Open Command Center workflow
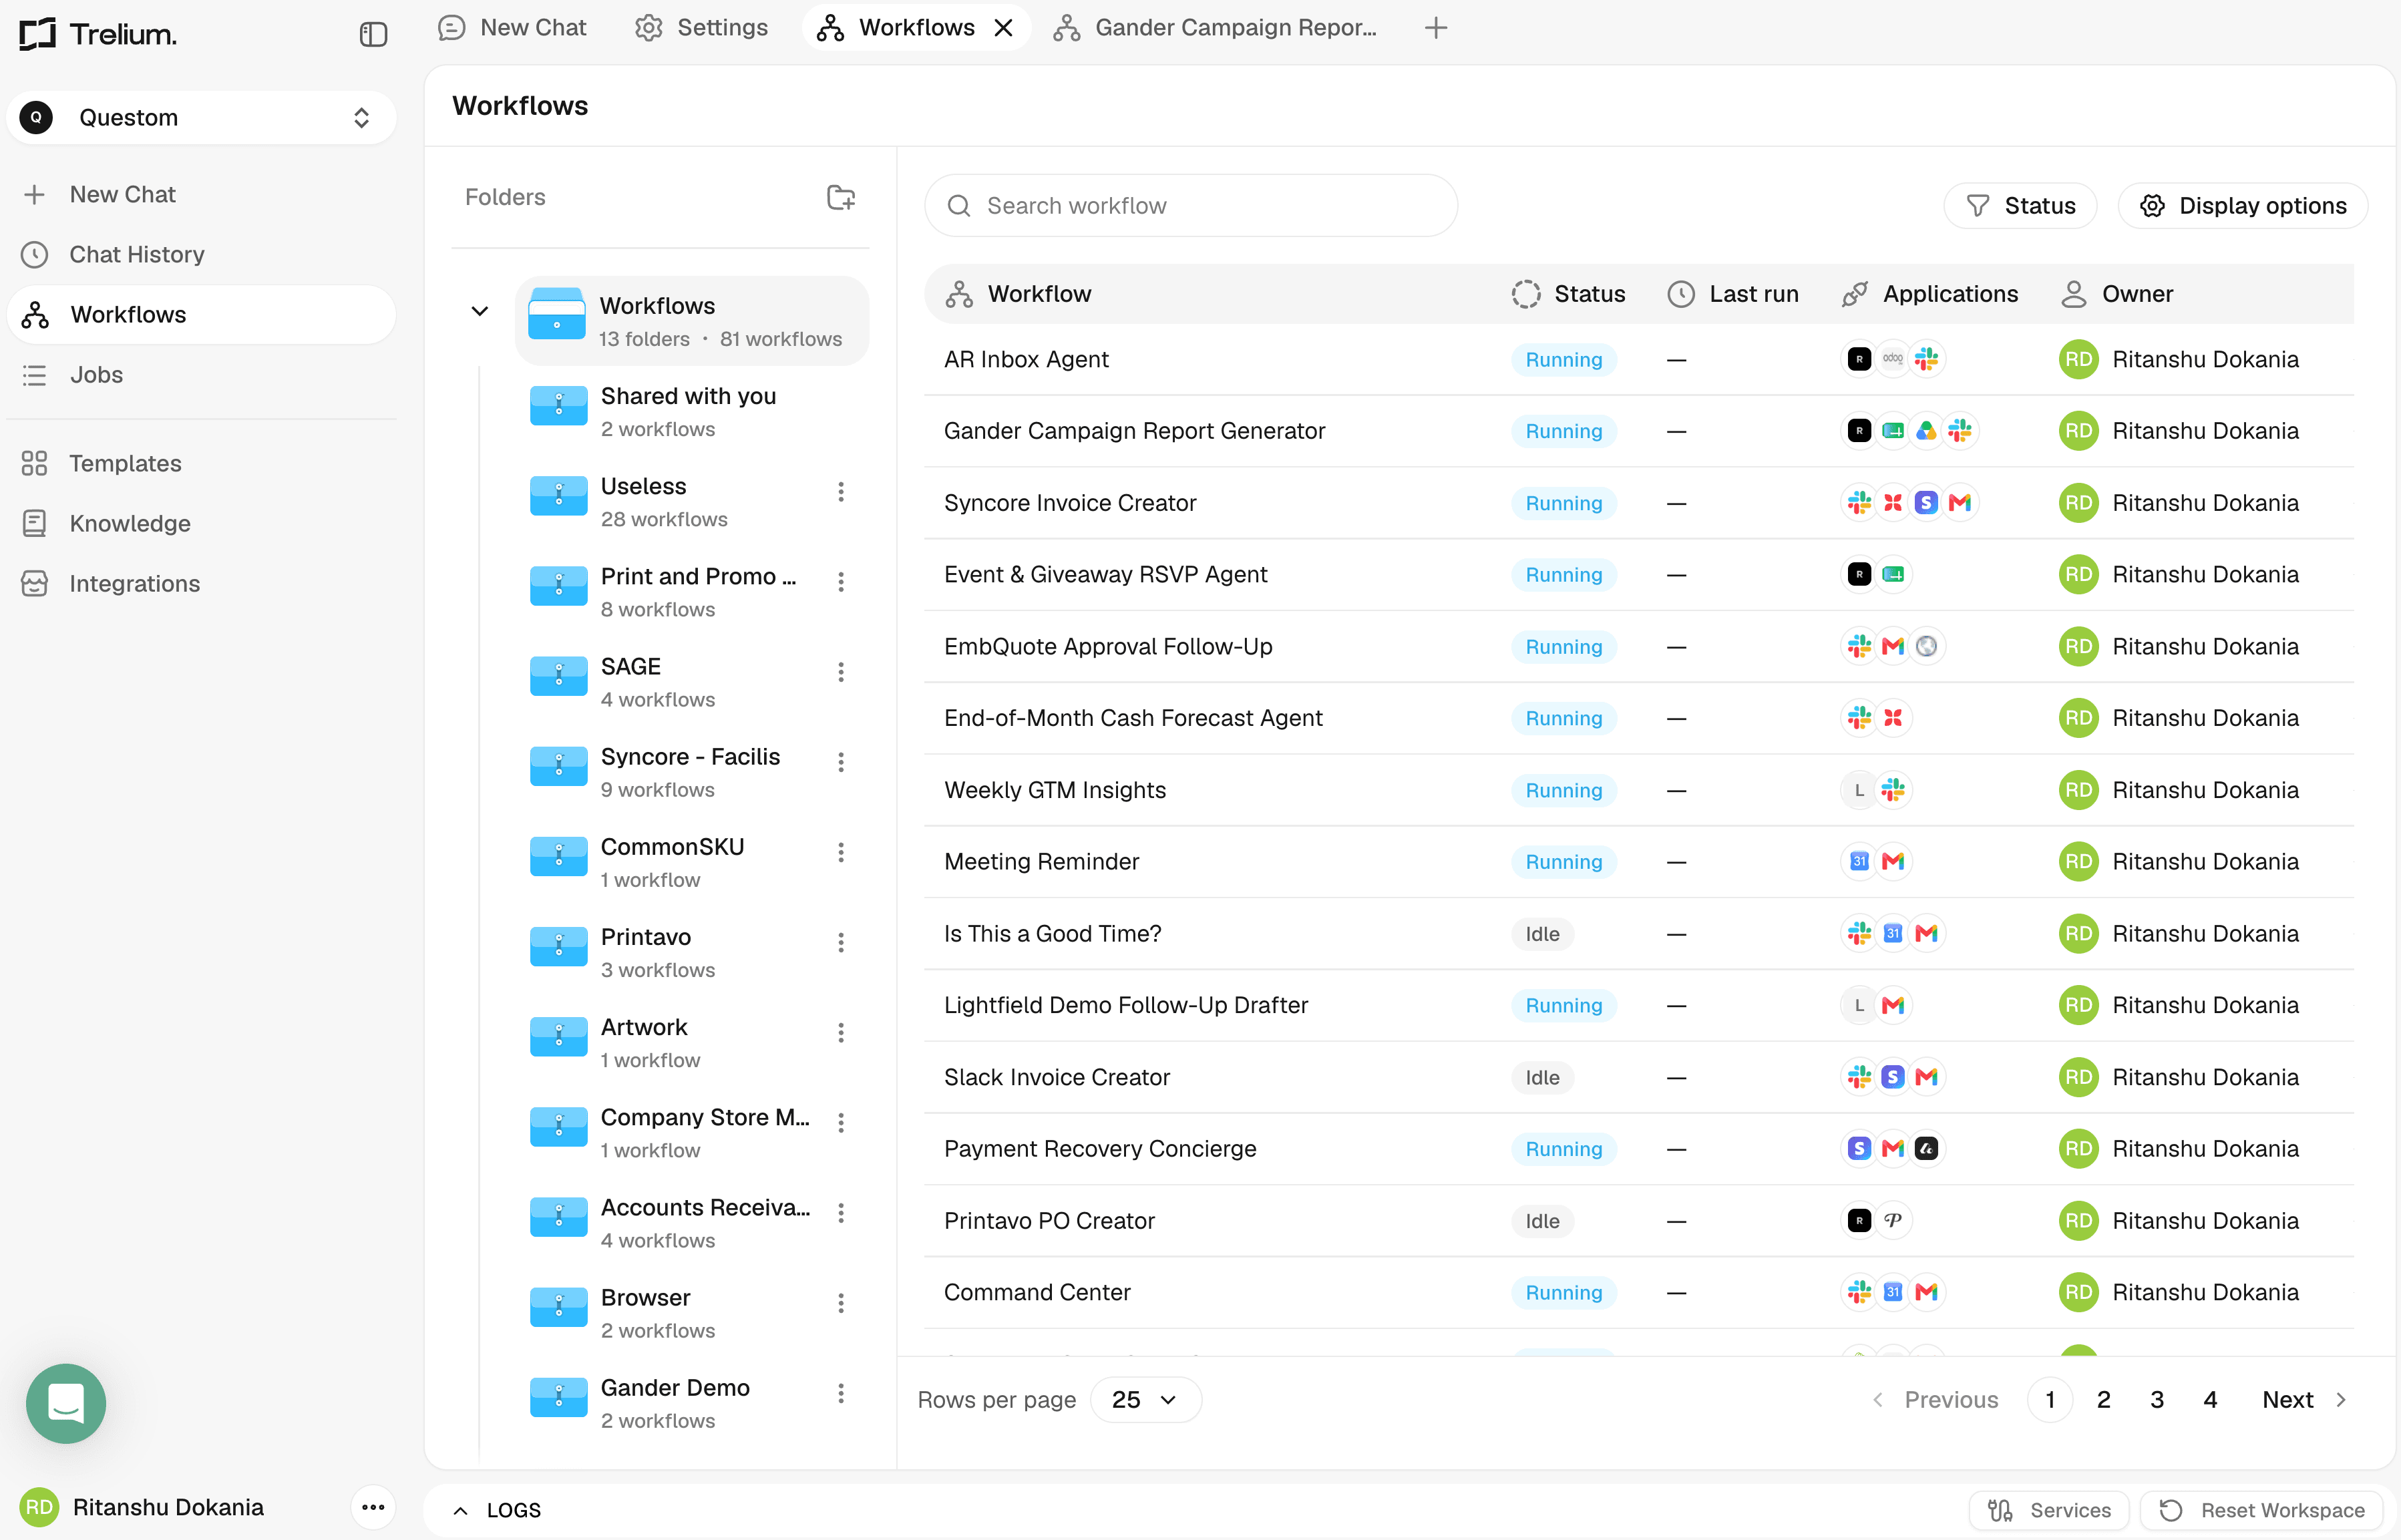Screen dimensions: 2401x1540 coord(1037,1292)
